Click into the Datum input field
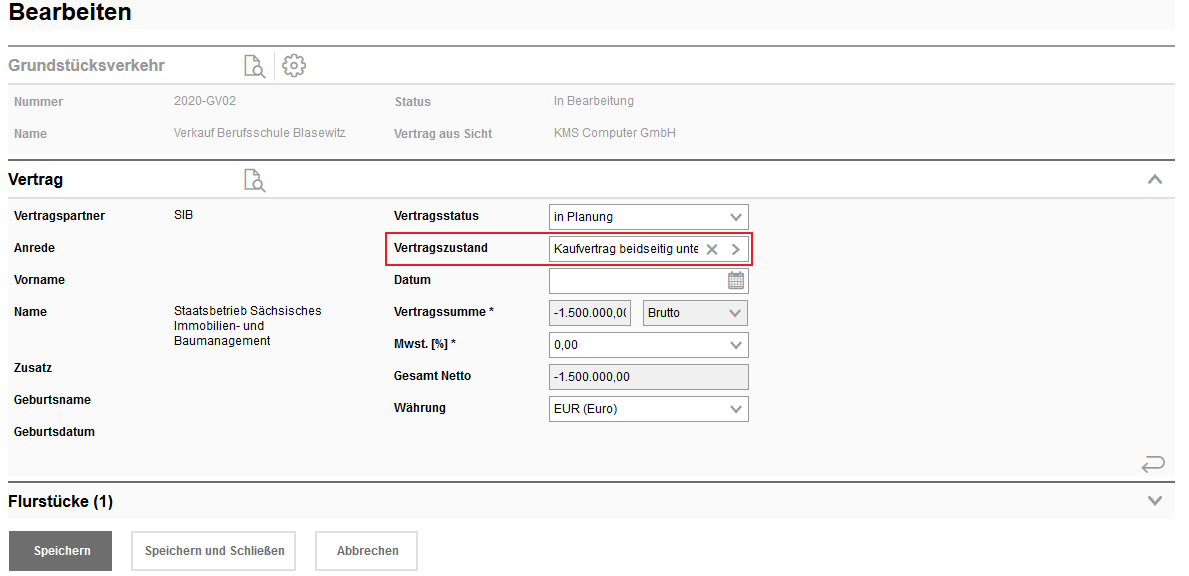Viewport: 1189px width, 576px height. pos(636,281)
